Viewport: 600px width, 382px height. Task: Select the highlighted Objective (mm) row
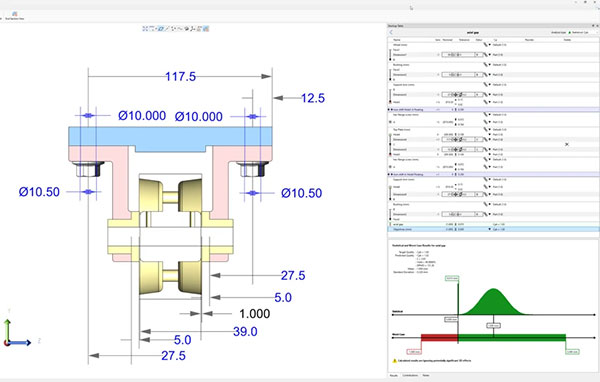tap(493, 229)
